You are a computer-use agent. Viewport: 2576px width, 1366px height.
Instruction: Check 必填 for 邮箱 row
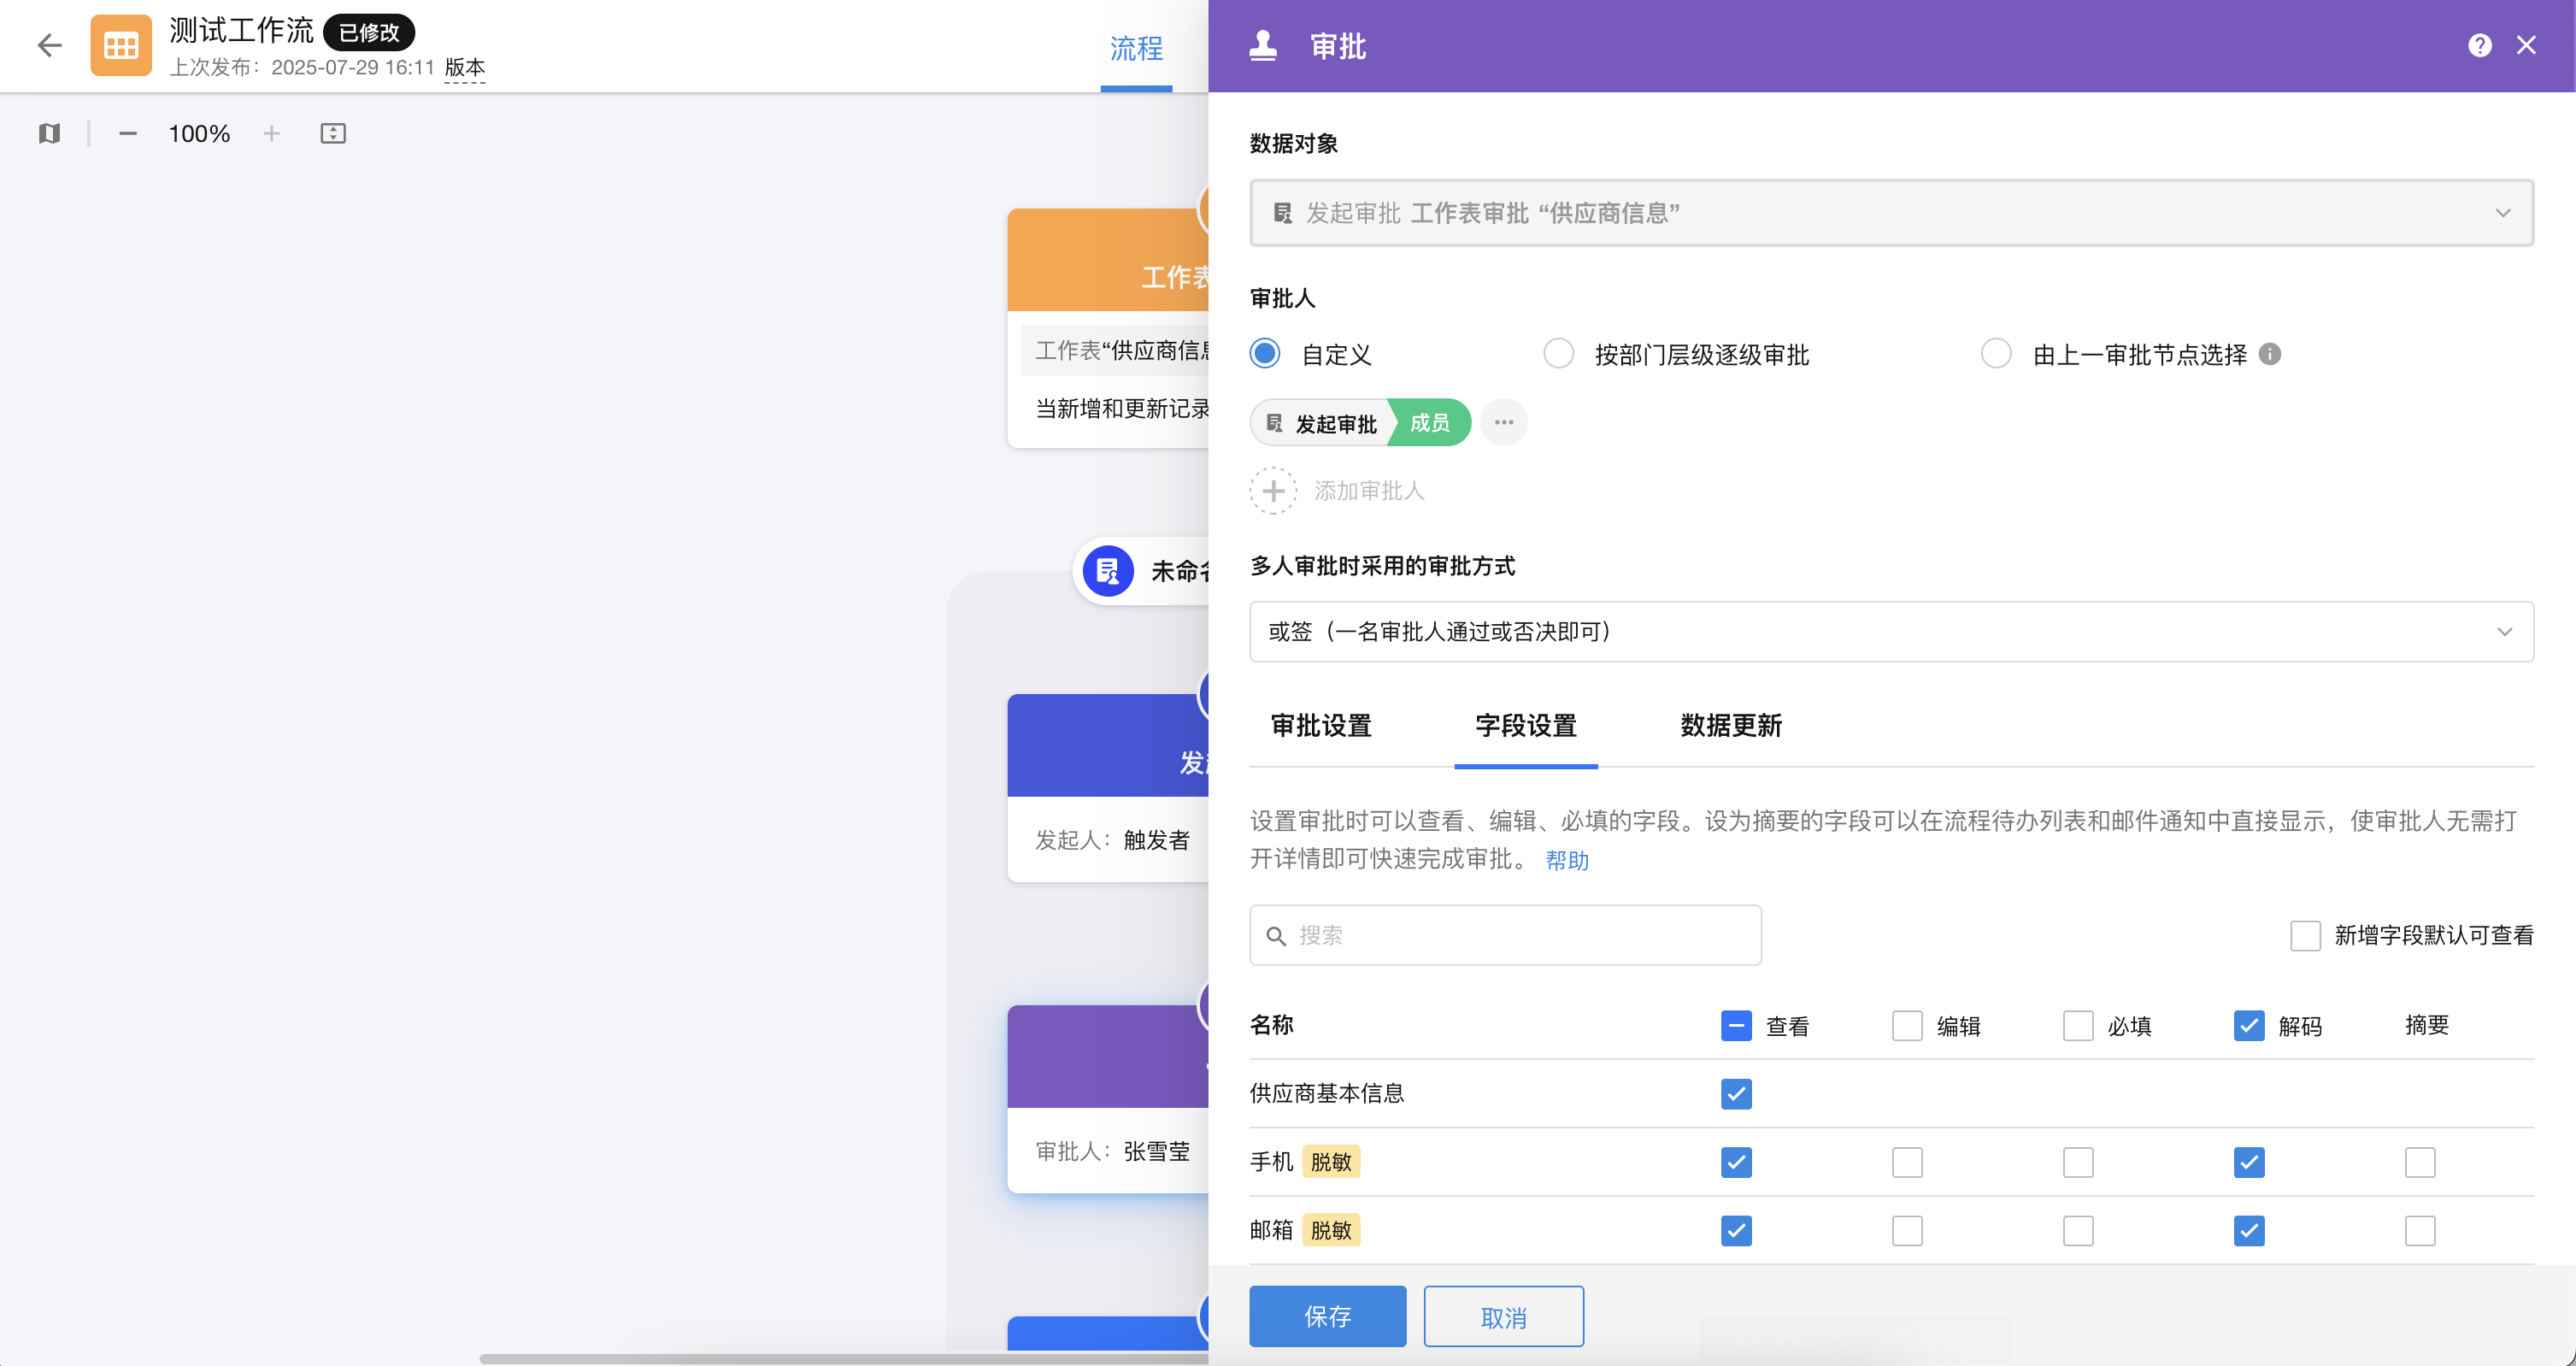2078,1231
